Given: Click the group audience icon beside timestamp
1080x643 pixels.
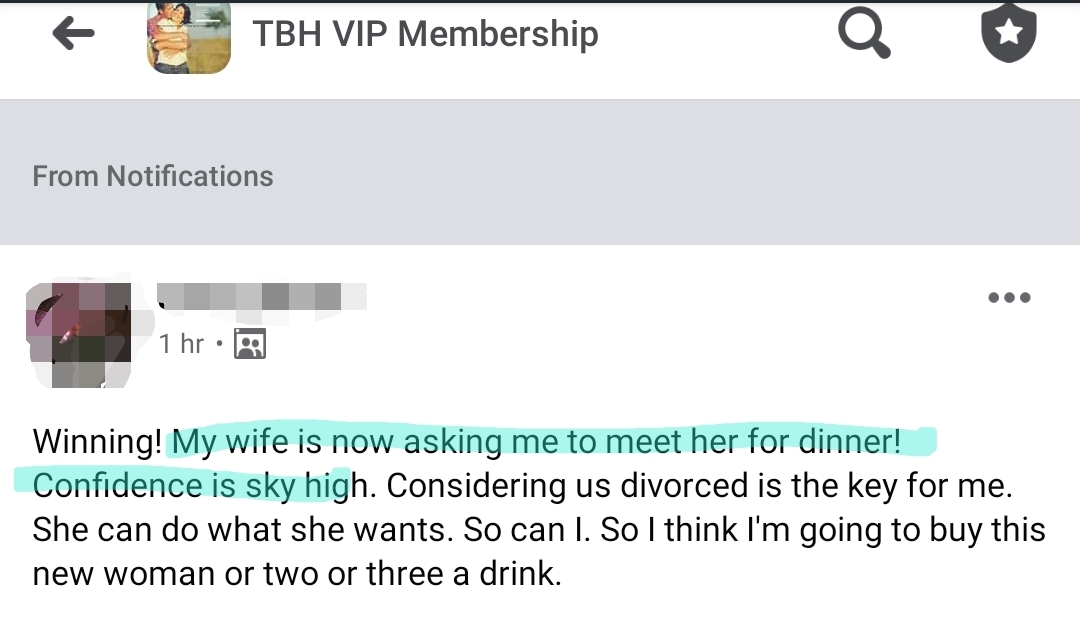Looking at the screenshot, I should [249, 345].
